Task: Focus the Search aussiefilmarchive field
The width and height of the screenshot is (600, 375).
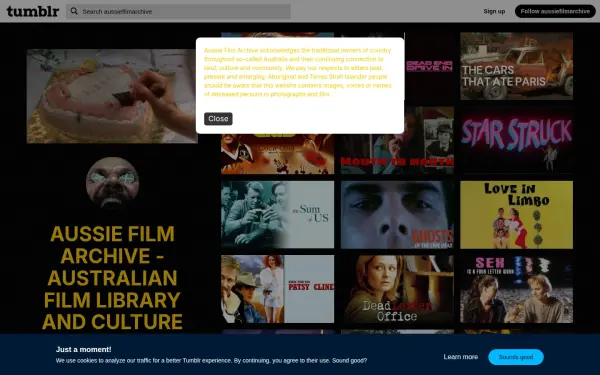Action: (x=178, y=11)
